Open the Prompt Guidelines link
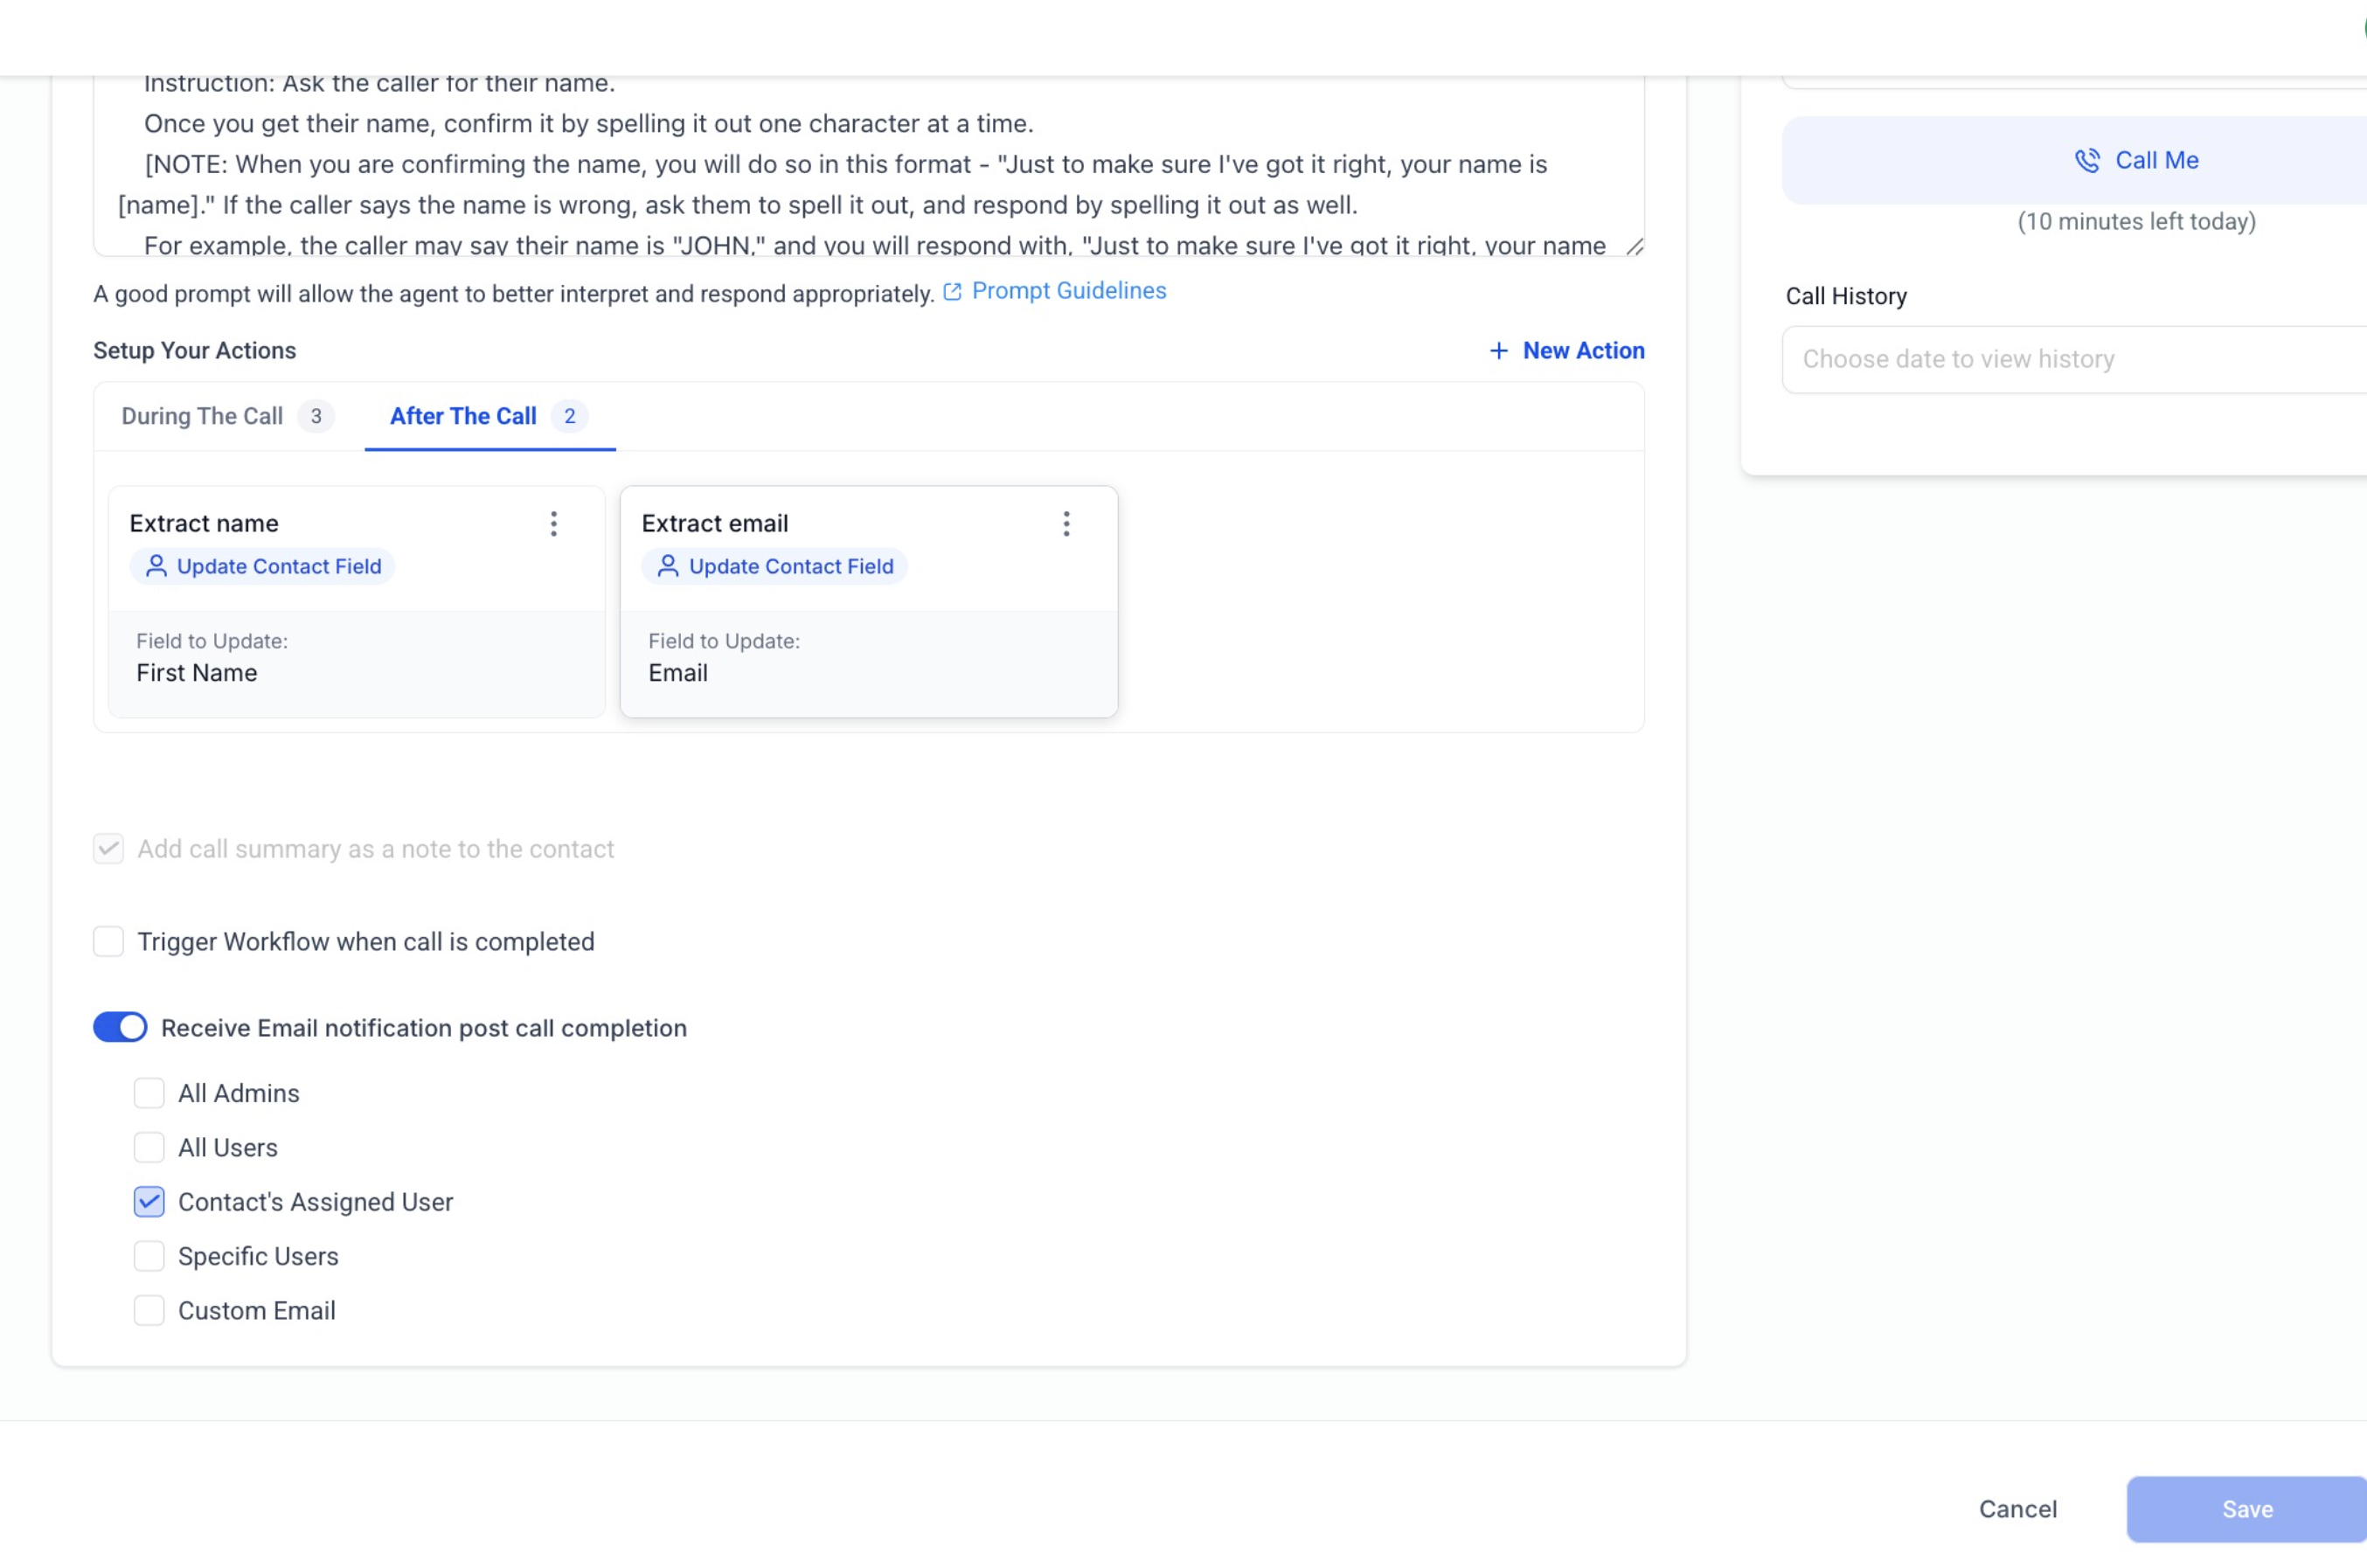The image size is (2367, 1568). pyautogui.click(x=1069, y=291)
